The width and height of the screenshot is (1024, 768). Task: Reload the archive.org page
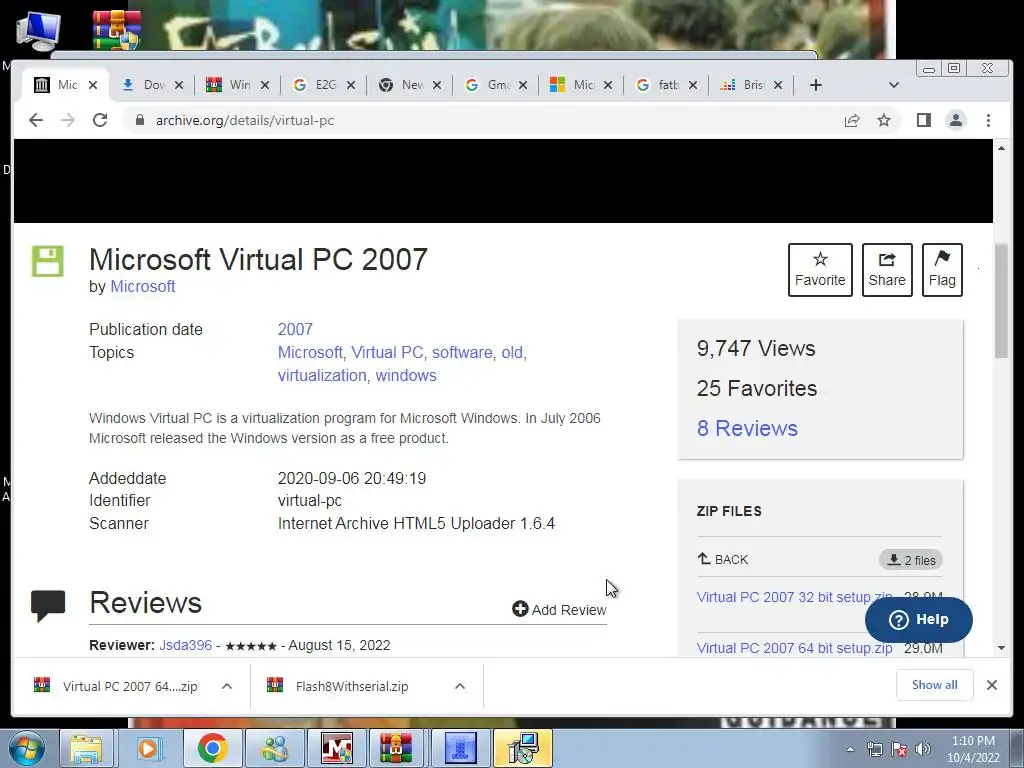click(100, 120)
